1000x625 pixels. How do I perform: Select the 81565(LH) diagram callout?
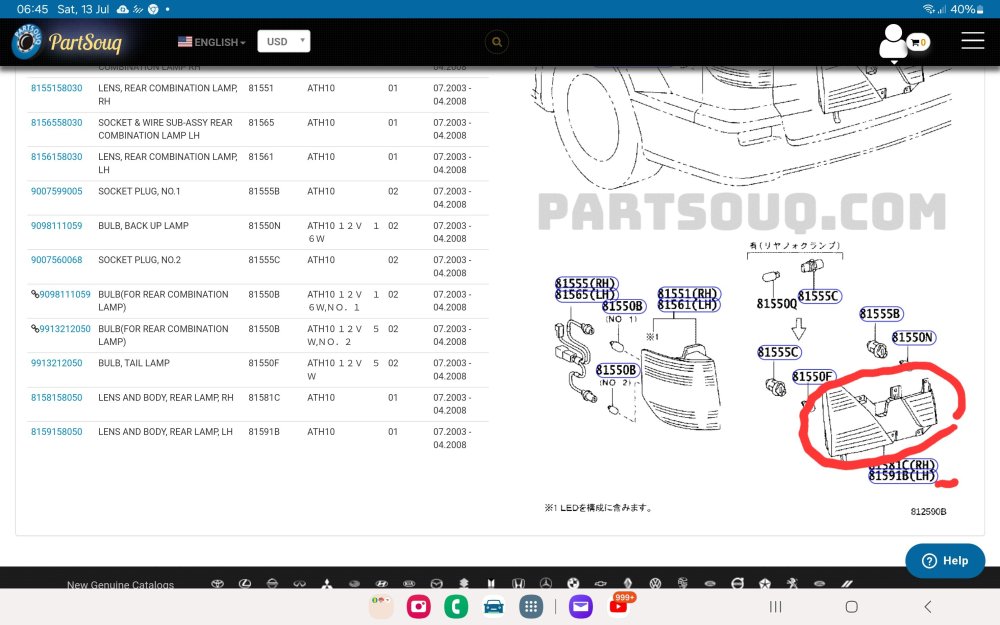coord(586,295)
